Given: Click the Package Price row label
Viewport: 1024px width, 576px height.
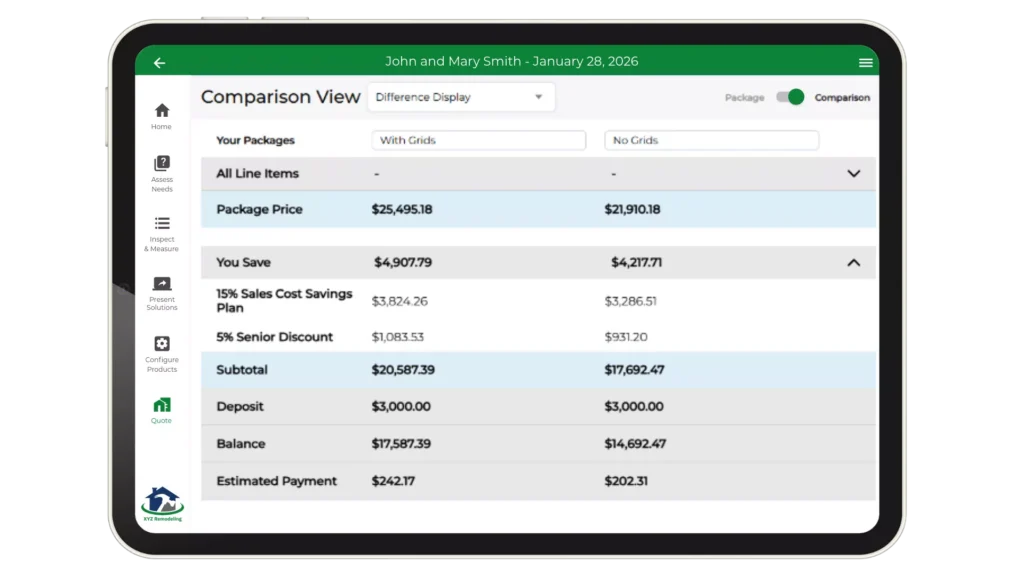Looking at the screenshot, I should tap(259, 210).
